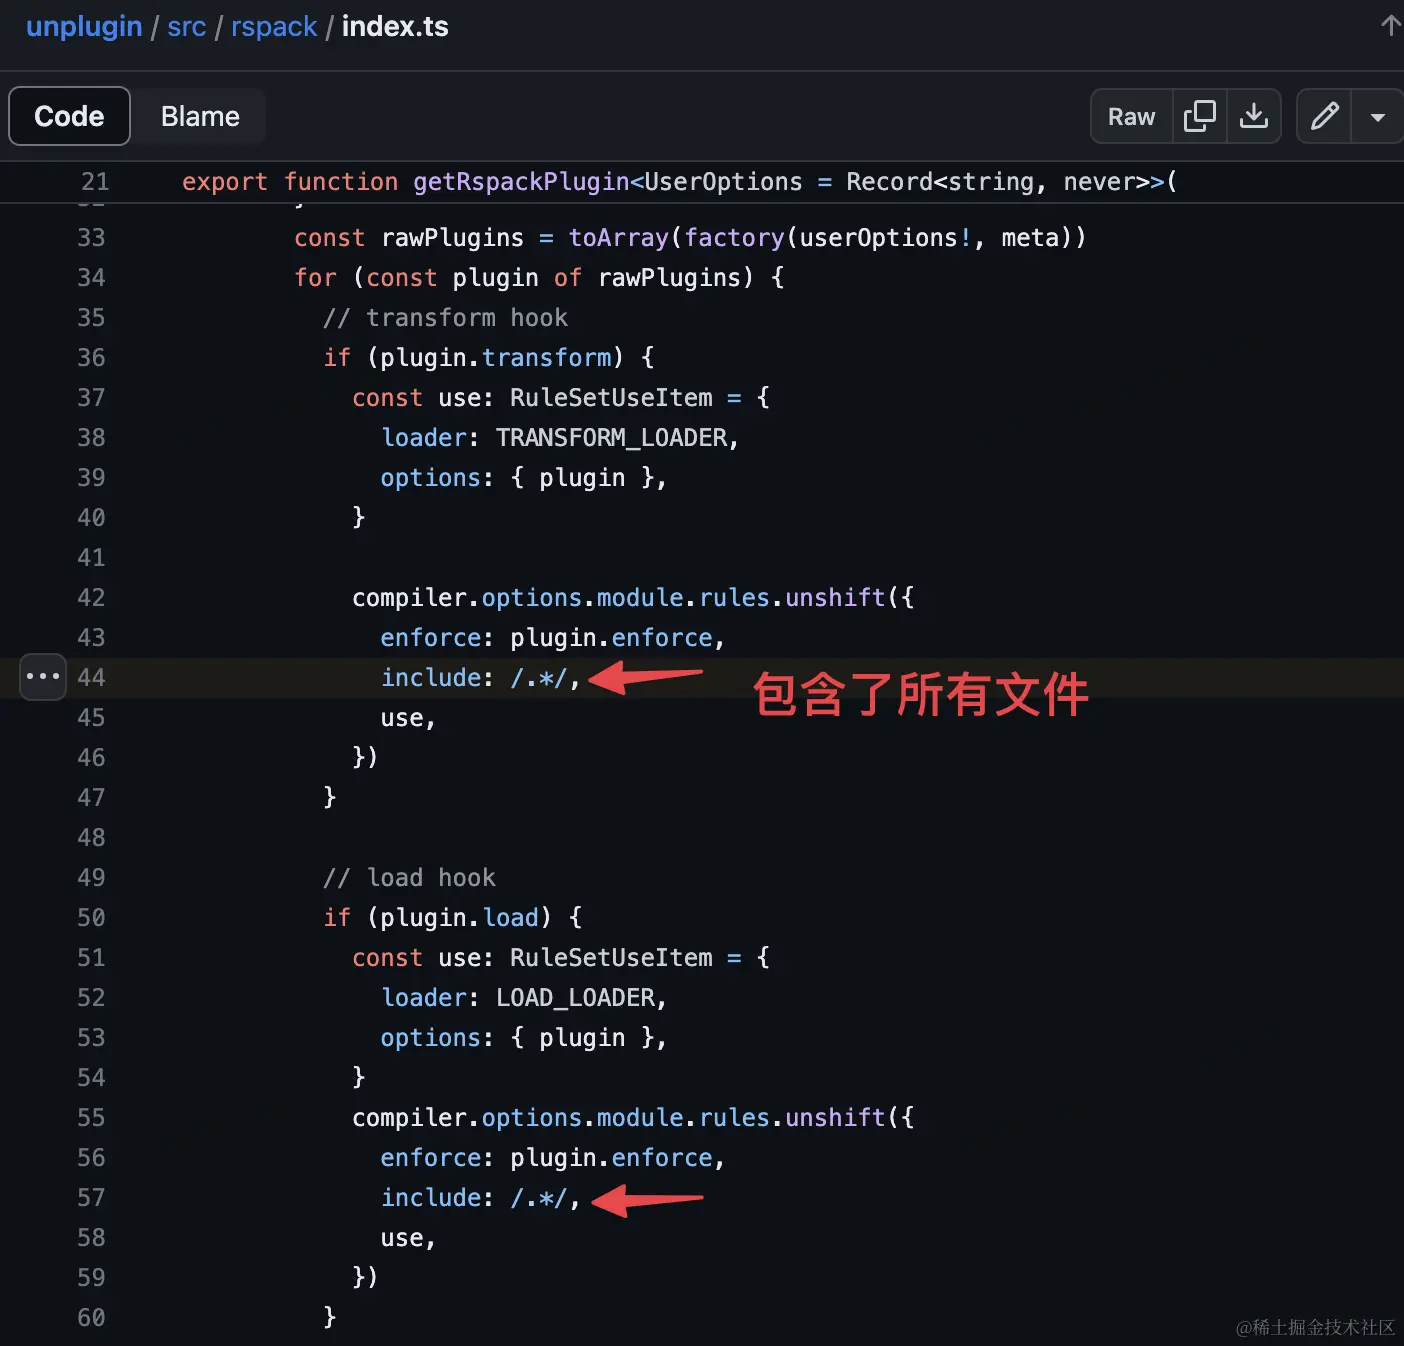Select line number 57
Image resolution: width=1404 pixels, height=1346 pixels.
click(x=91, y=1198)
